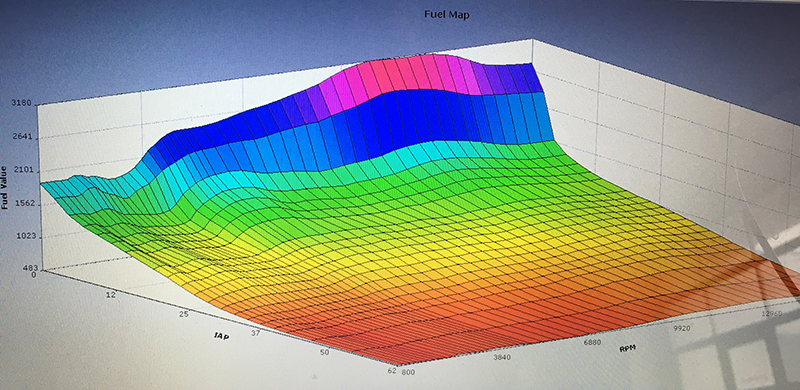The width and height of the screenshot is (800, 390).
Task: Click the 0 tick on the IAP axis
Action: (34, 275)
